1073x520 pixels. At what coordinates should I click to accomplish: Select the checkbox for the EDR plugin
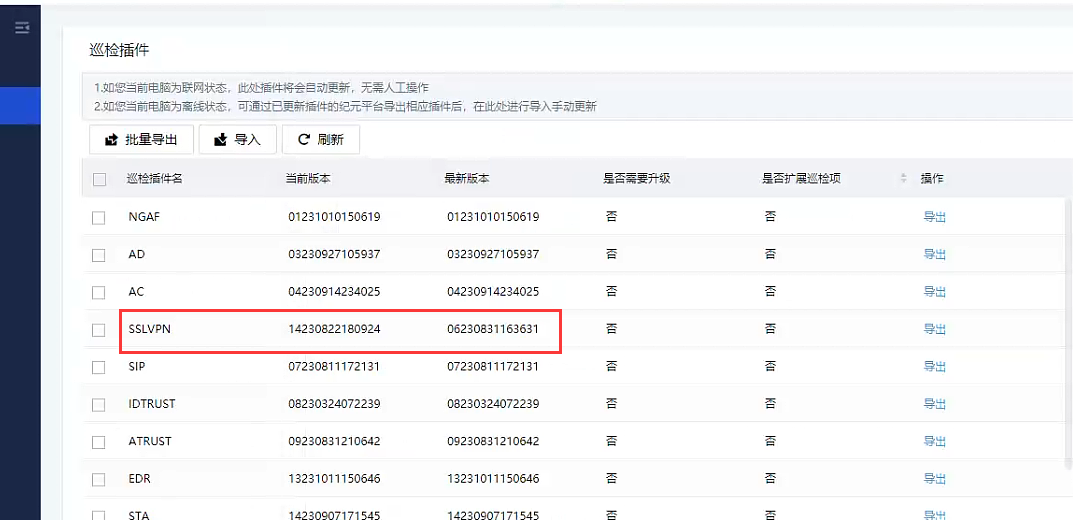pyautogui.click(x=99, y=479)
